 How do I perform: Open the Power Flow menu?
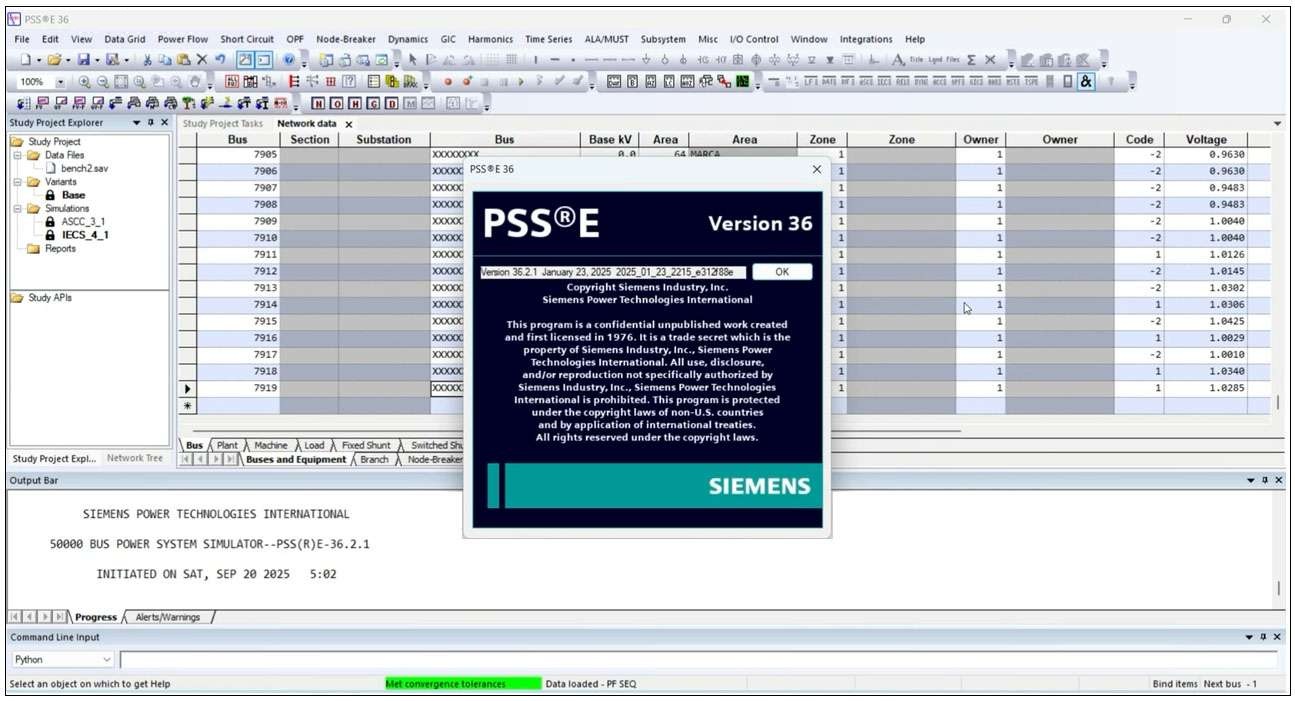[183, 39]
